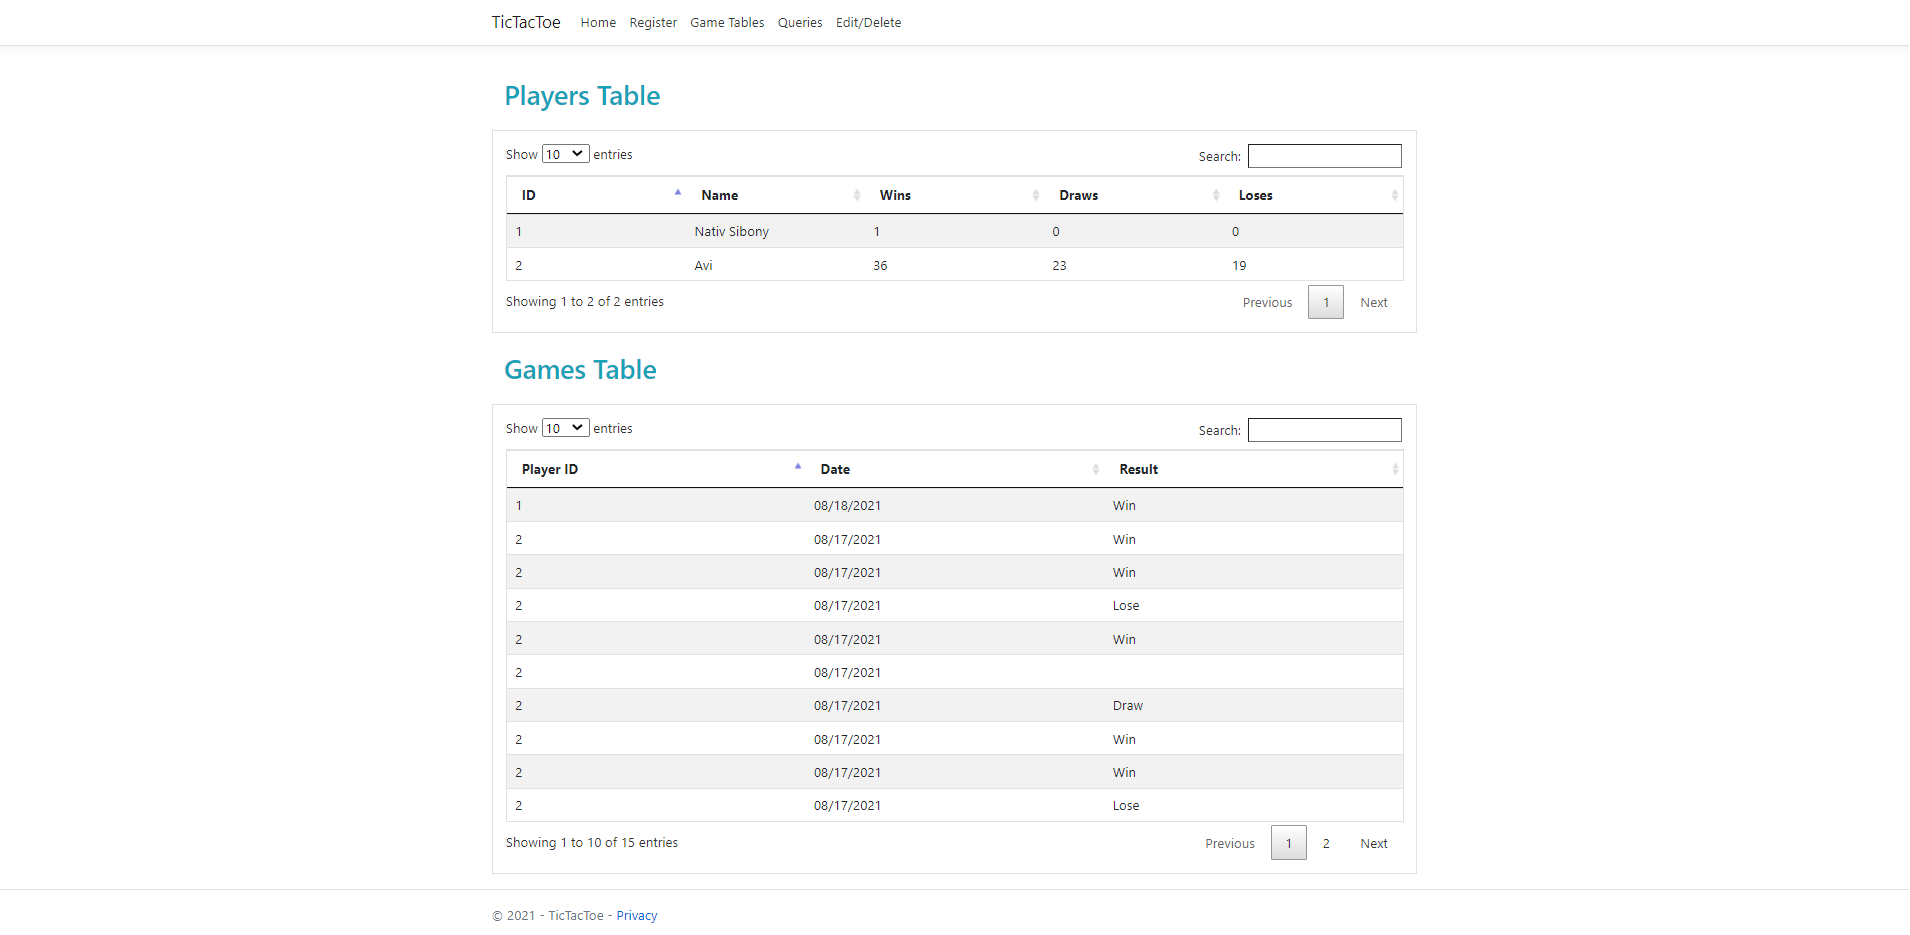This screenshot has height=935, width=1910.
Task: Click the sort icon on the Name column
Action: (x=857, y=195)
